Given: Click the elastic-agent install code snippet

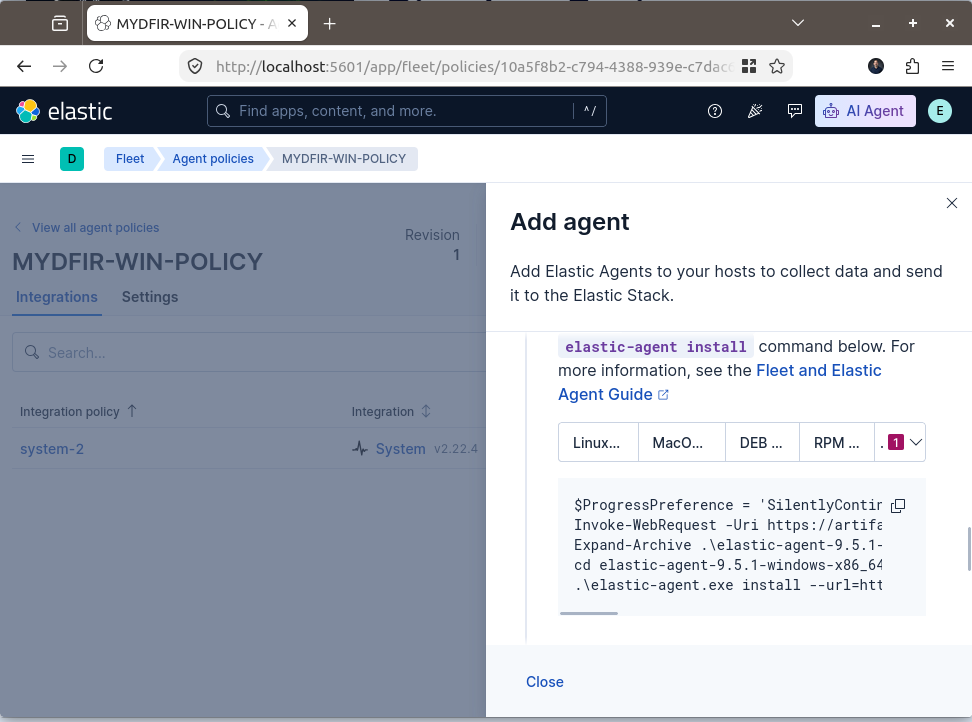Looking at the screenshot, I should pos(655,346).
